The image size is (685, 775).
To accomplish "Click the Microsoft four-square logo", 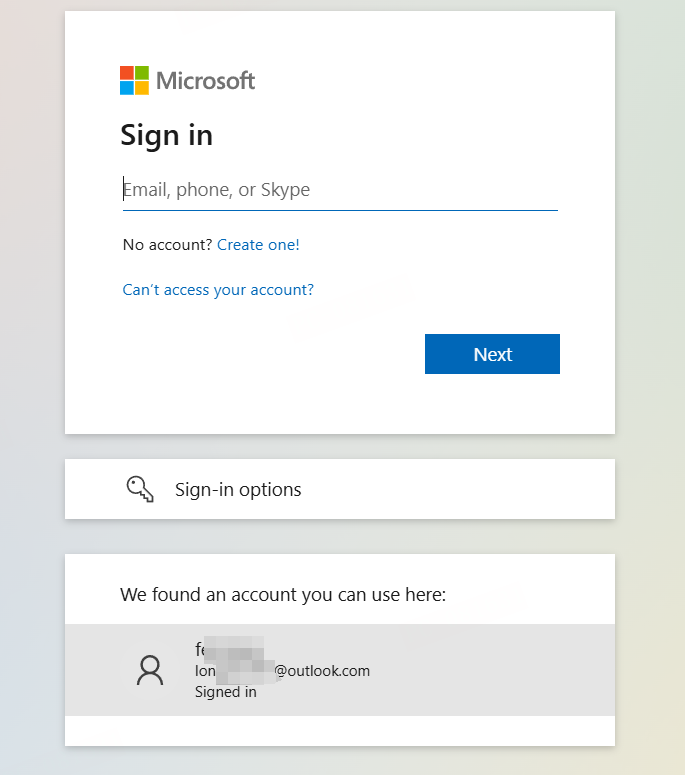I will tap(134, 81).
